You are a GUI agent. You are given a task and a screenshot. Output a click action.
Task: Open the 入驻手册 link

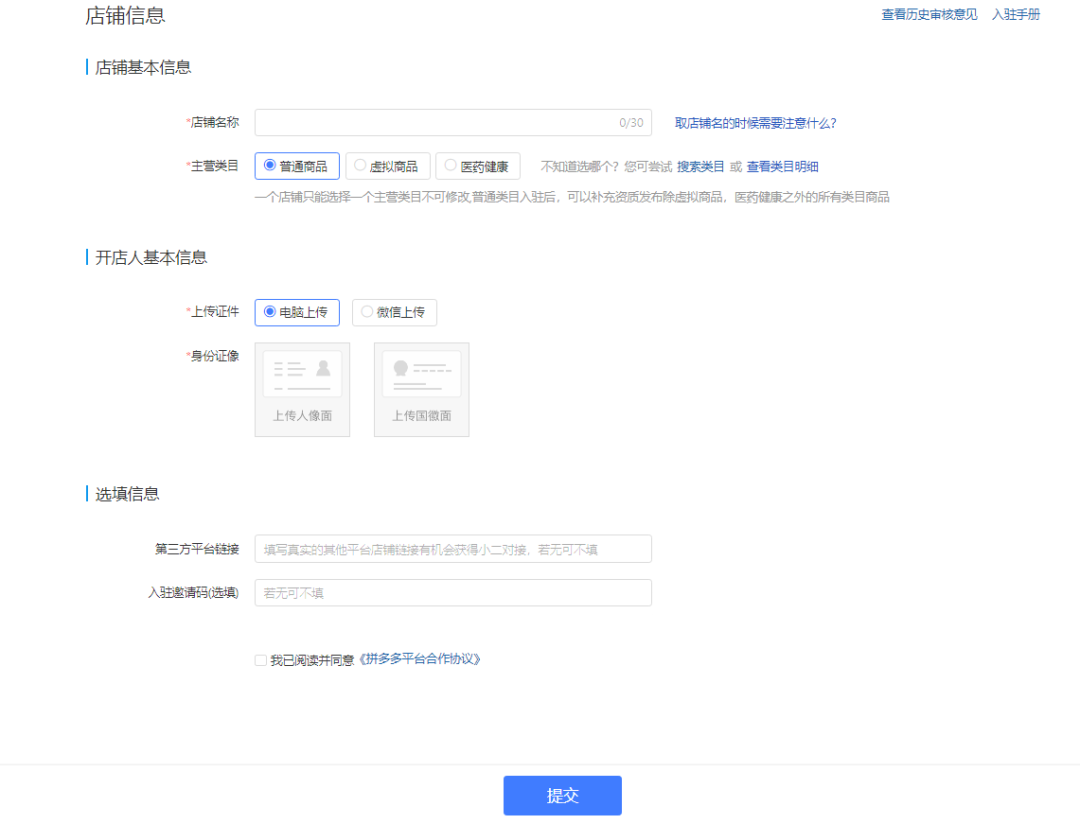1015,14
